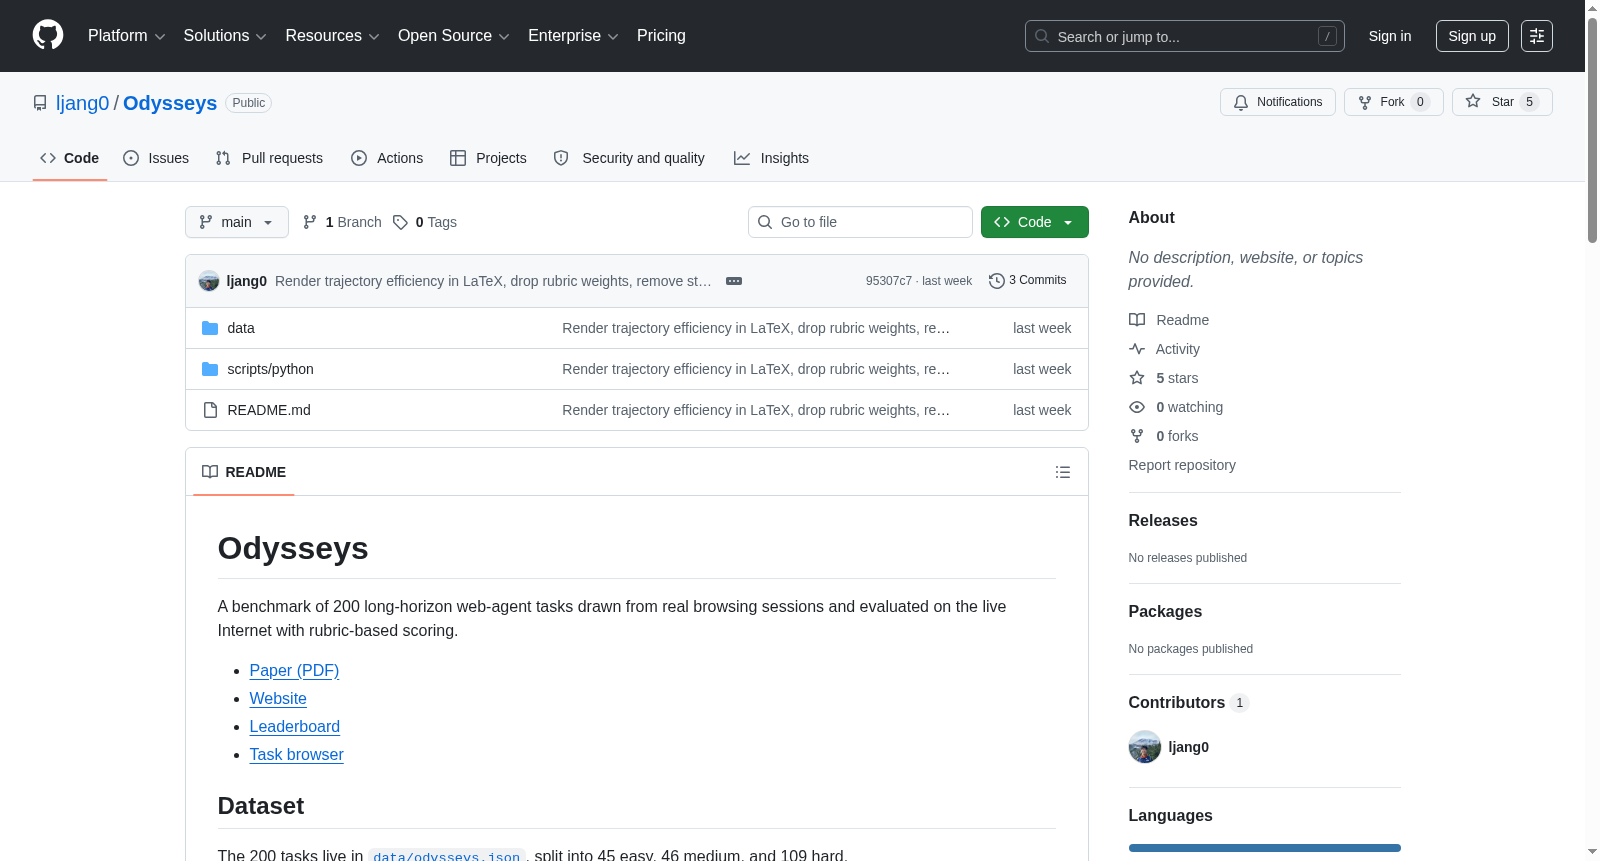Click the scripts/python folder icon
The width and height of the screenshot is (1600, 861).
click(210, 369)
